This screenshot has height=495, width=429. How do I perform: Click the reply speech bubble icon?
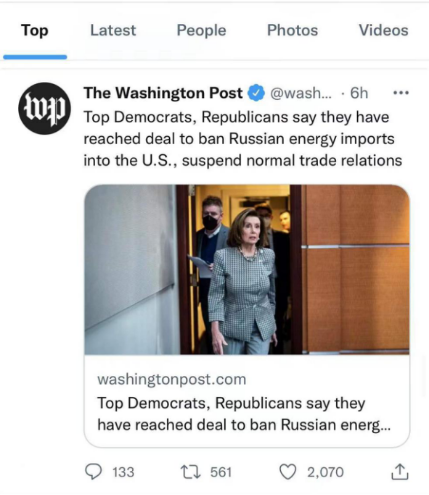click(x=93, y=472)
